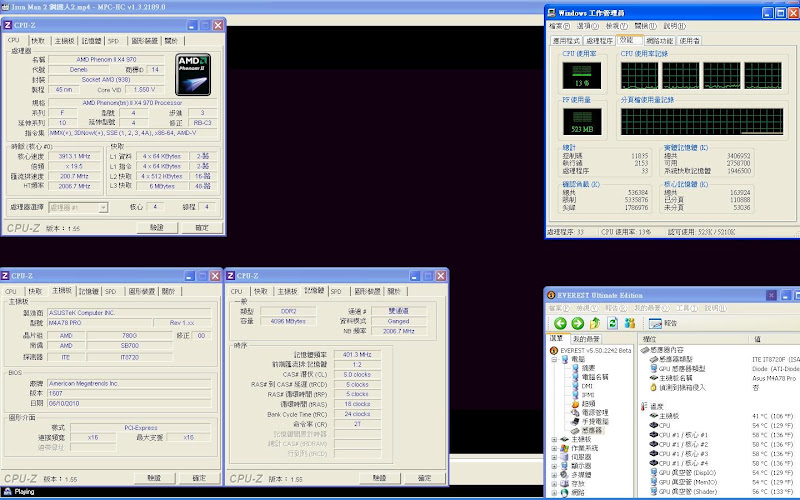Open the SPD tab in the top CPU-Z window
The height and width of the screenshot is (500, 800).
(x=113, y=41)
